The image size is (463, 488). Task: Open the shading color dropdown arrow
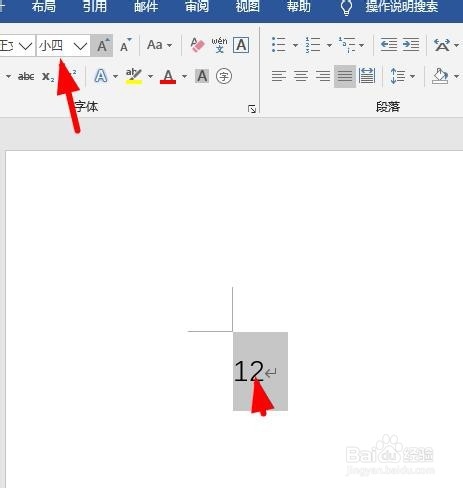tap(457, 77)
